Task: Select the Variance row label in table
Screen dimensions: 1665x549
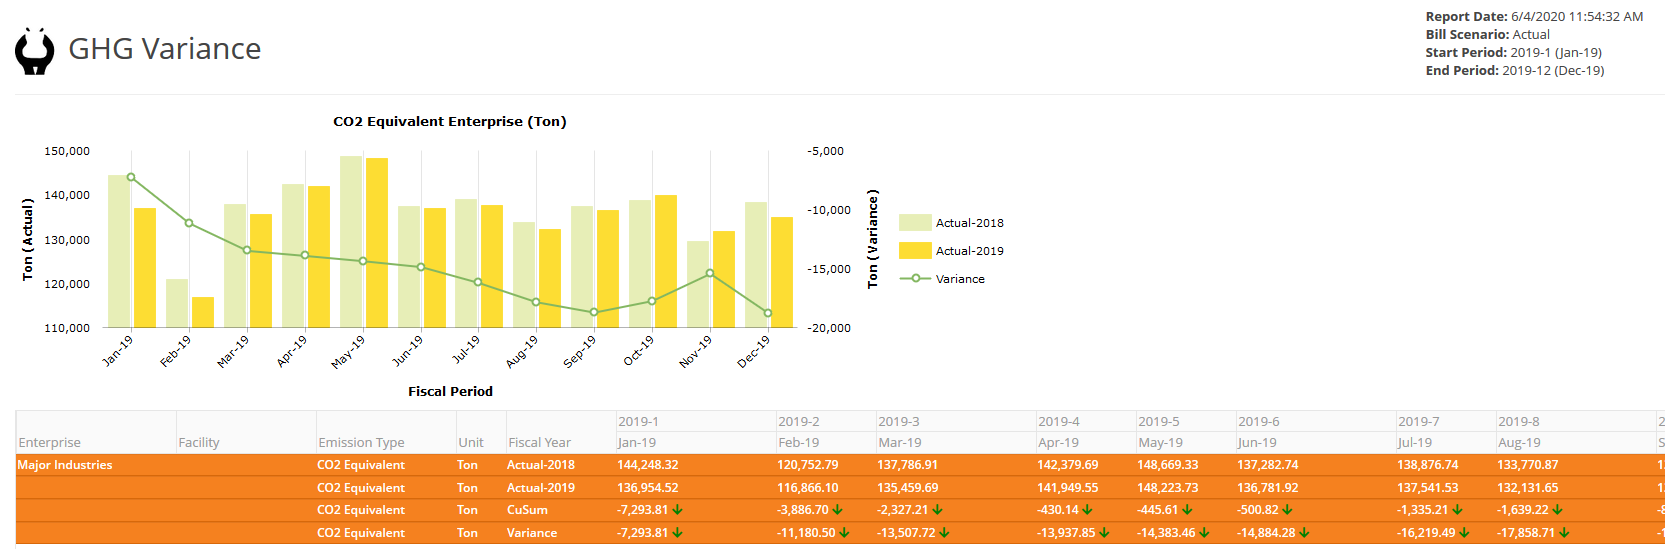Action: click(532, 533)
